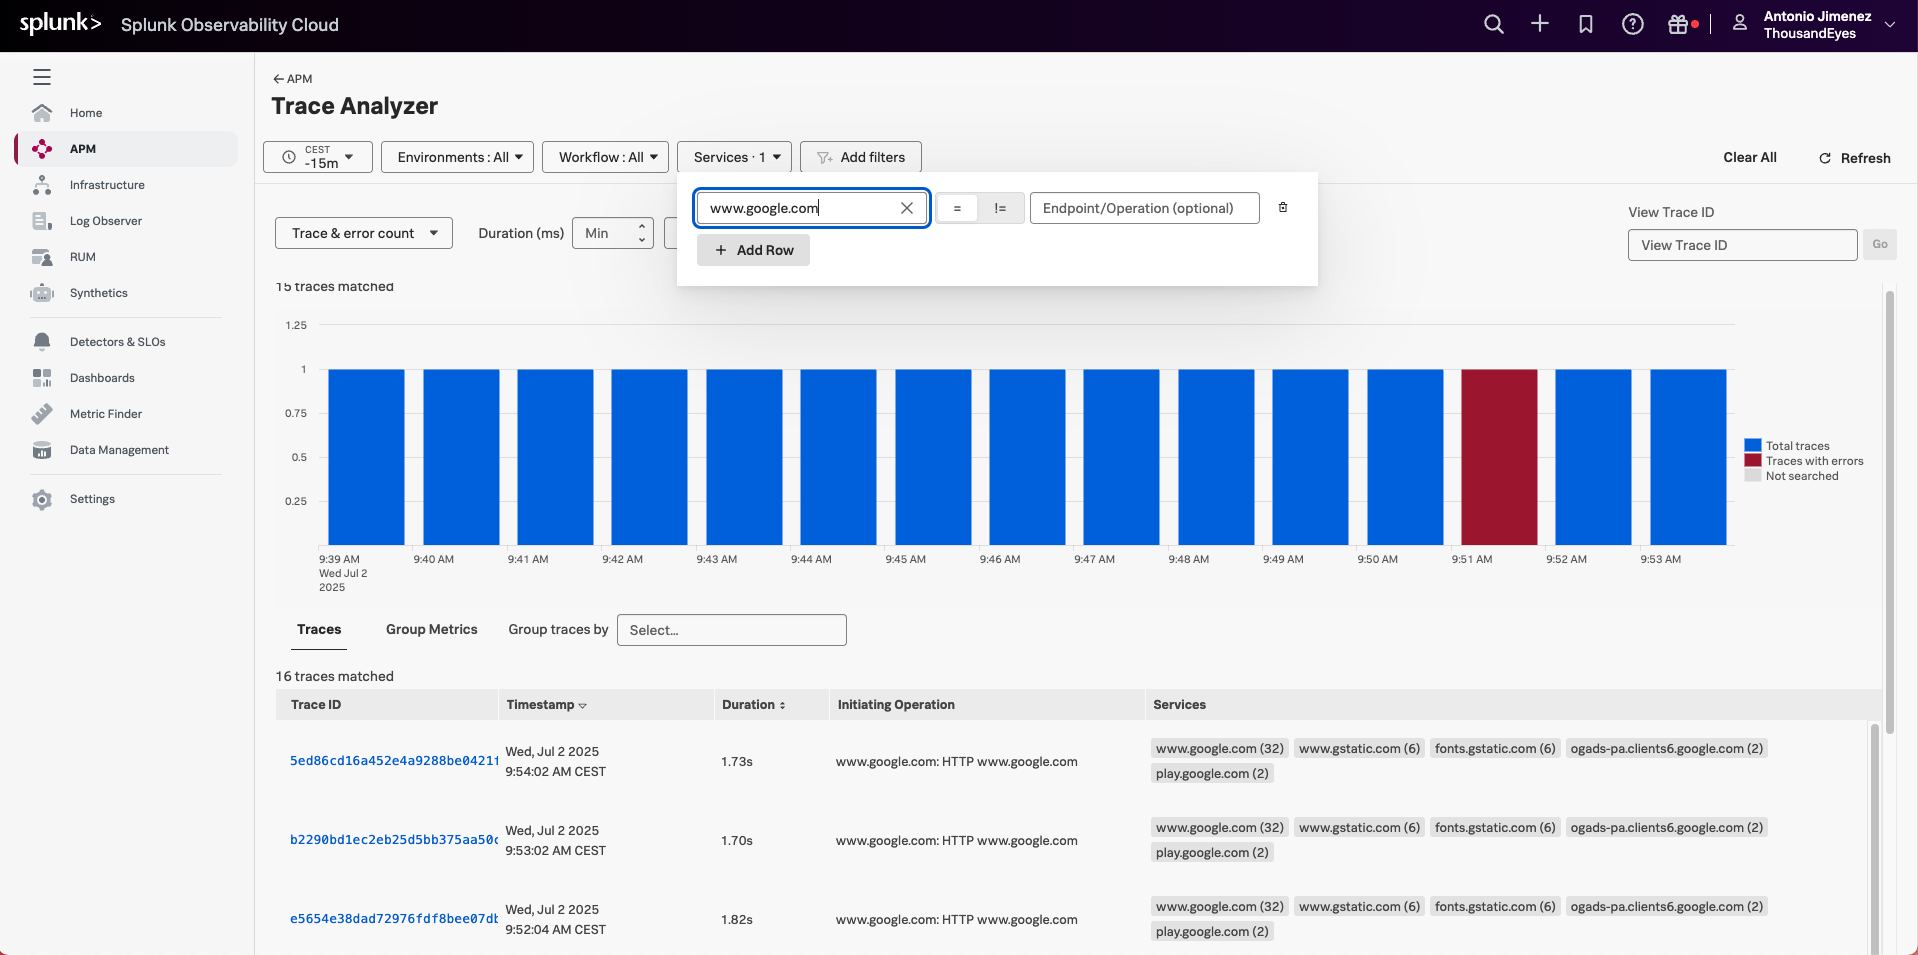
Task: Click the RUM sidebar icon
Action: (42, 256)
